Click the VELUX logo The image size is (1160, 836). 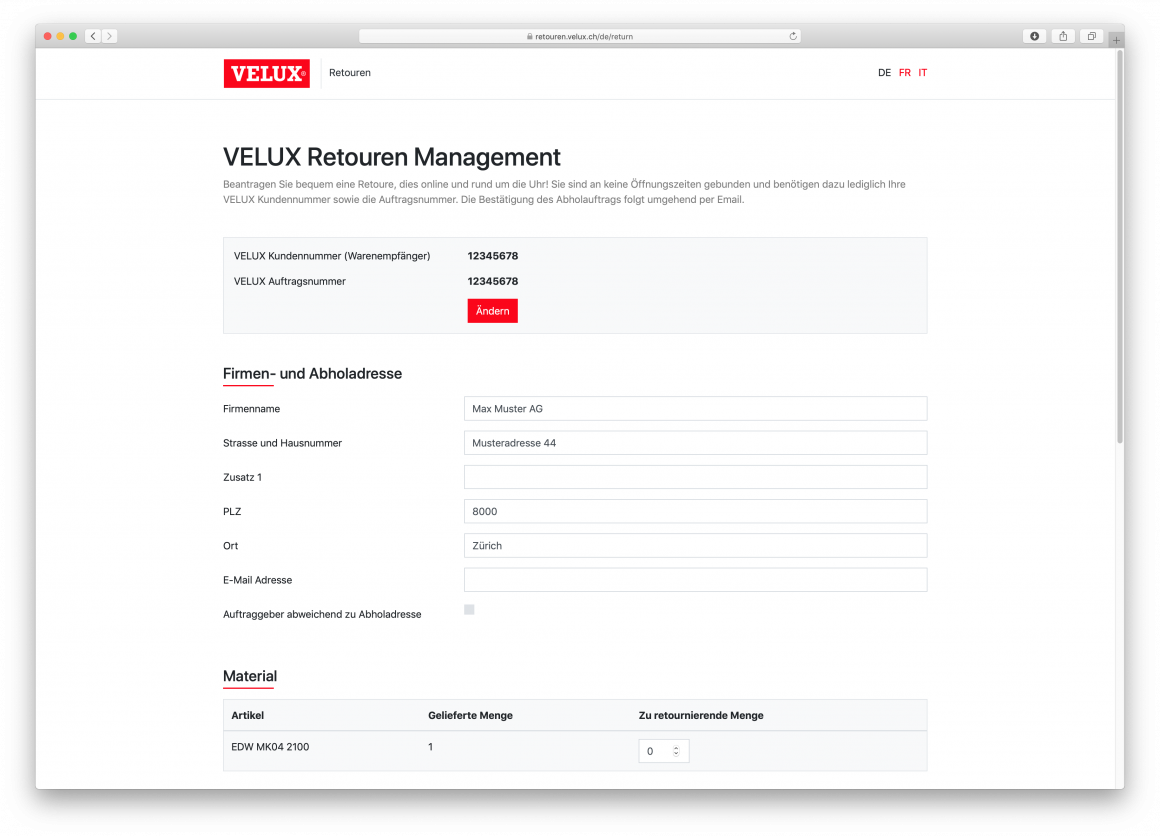(x=266, y=73)
